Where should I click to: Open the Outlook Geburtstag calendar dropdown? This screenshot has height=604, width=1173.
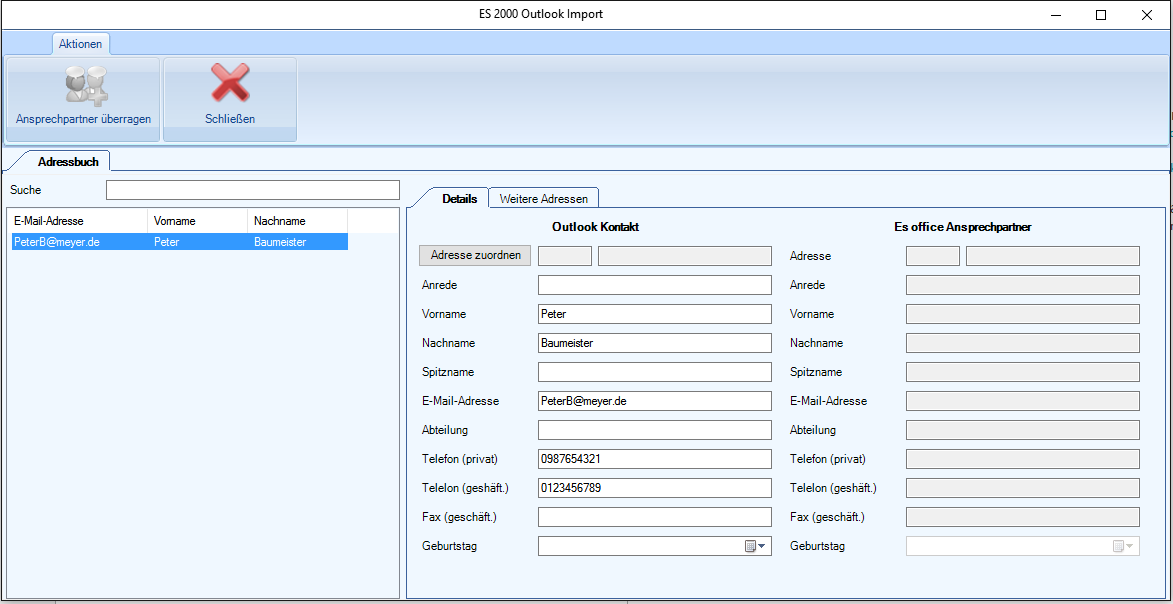click(x=761, y=546)
